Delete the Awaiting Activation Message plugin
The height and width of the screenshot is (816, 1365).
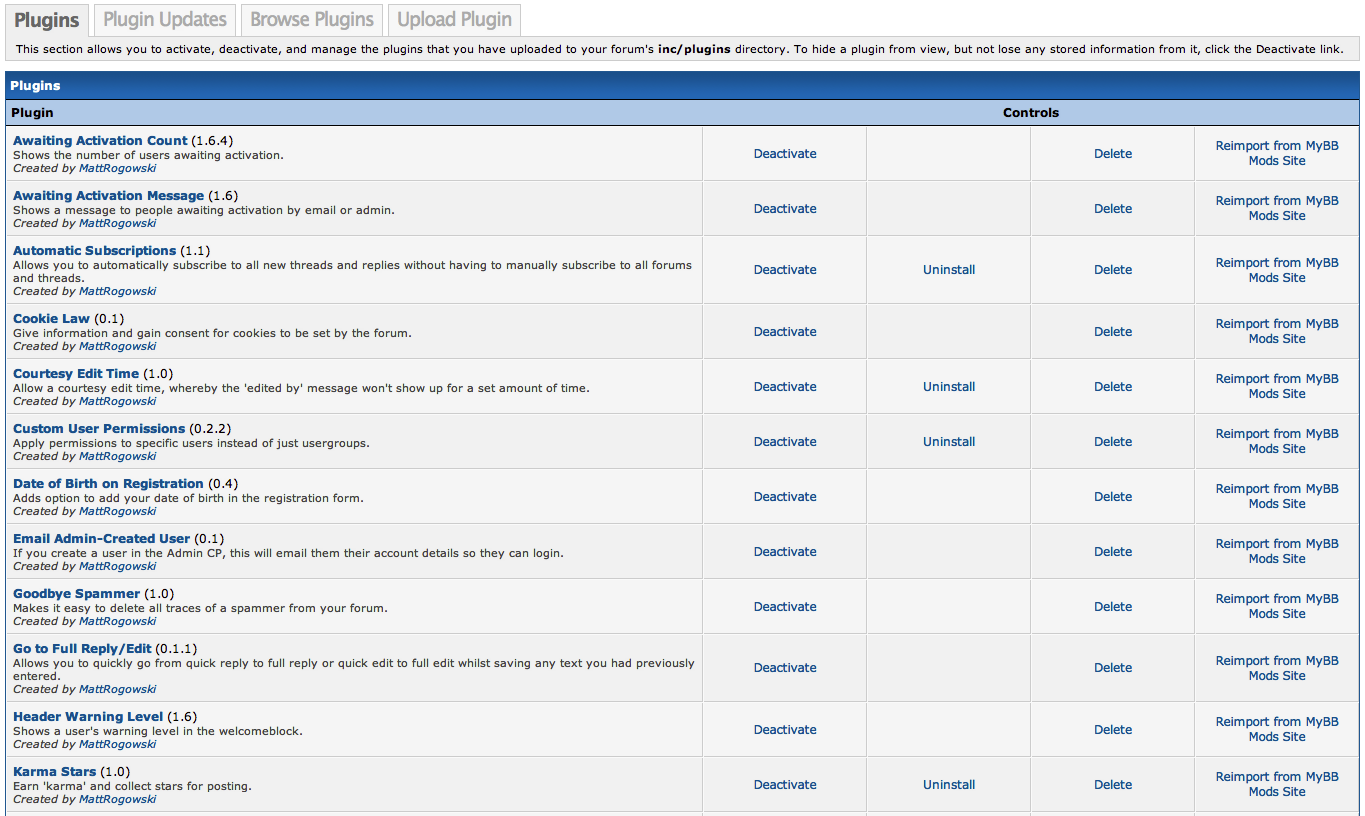click(x=1112, y=209)
